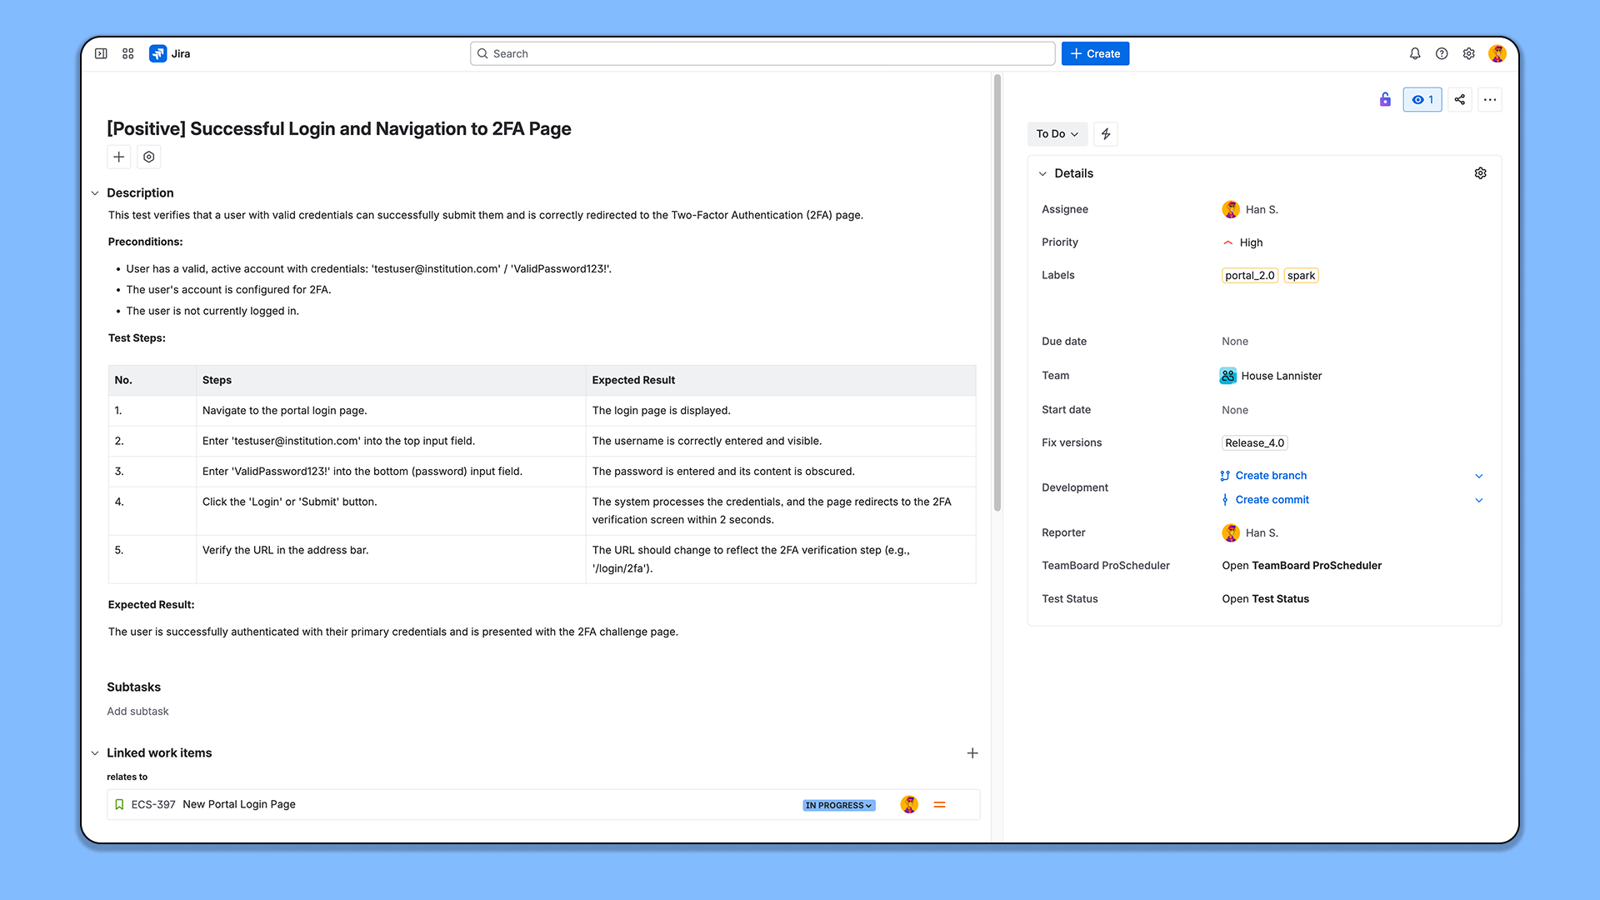Collapse the Description section
1600x900 pixels.
pos(95,194)
